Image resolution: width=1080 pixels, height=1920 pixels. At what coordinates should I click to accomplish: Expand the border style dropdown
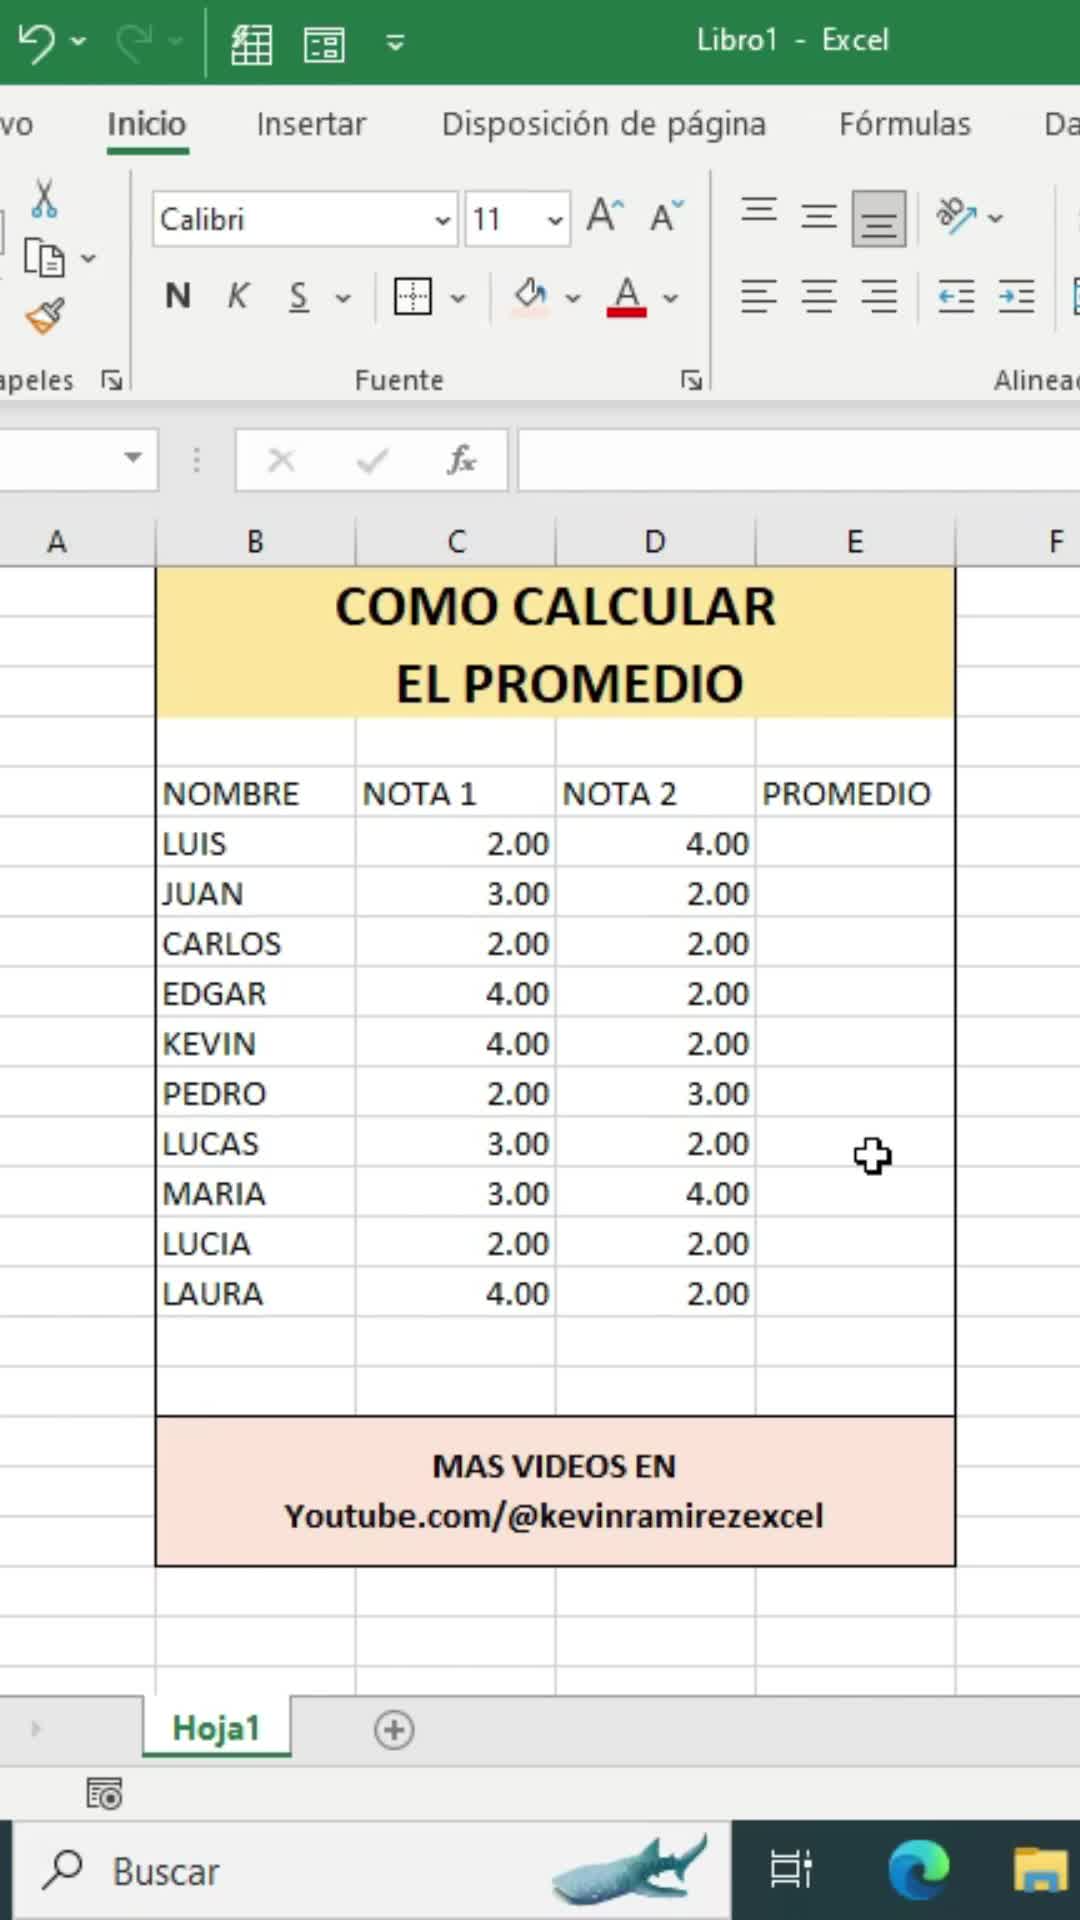(458, 296)
